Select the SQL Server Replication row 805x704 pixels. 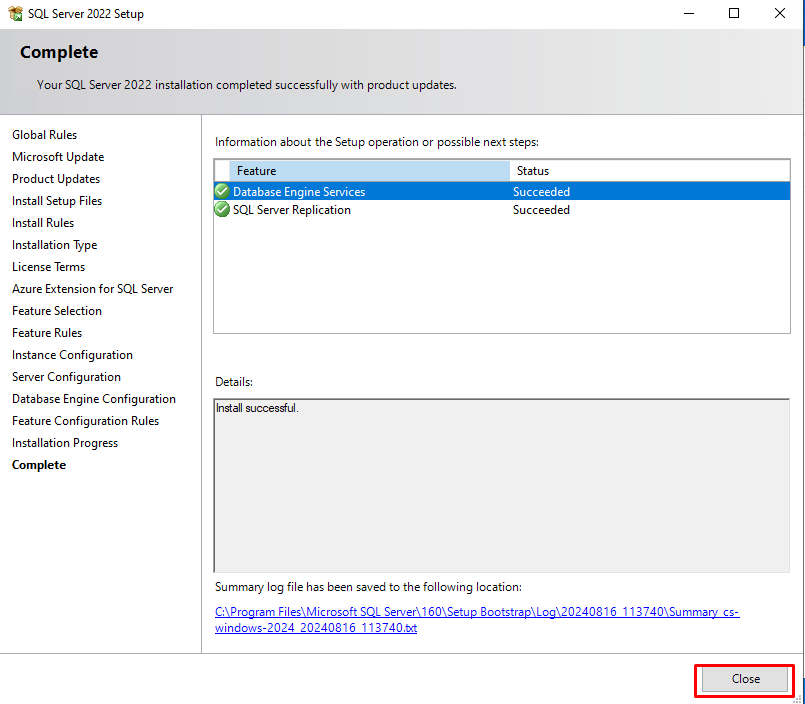400,210
